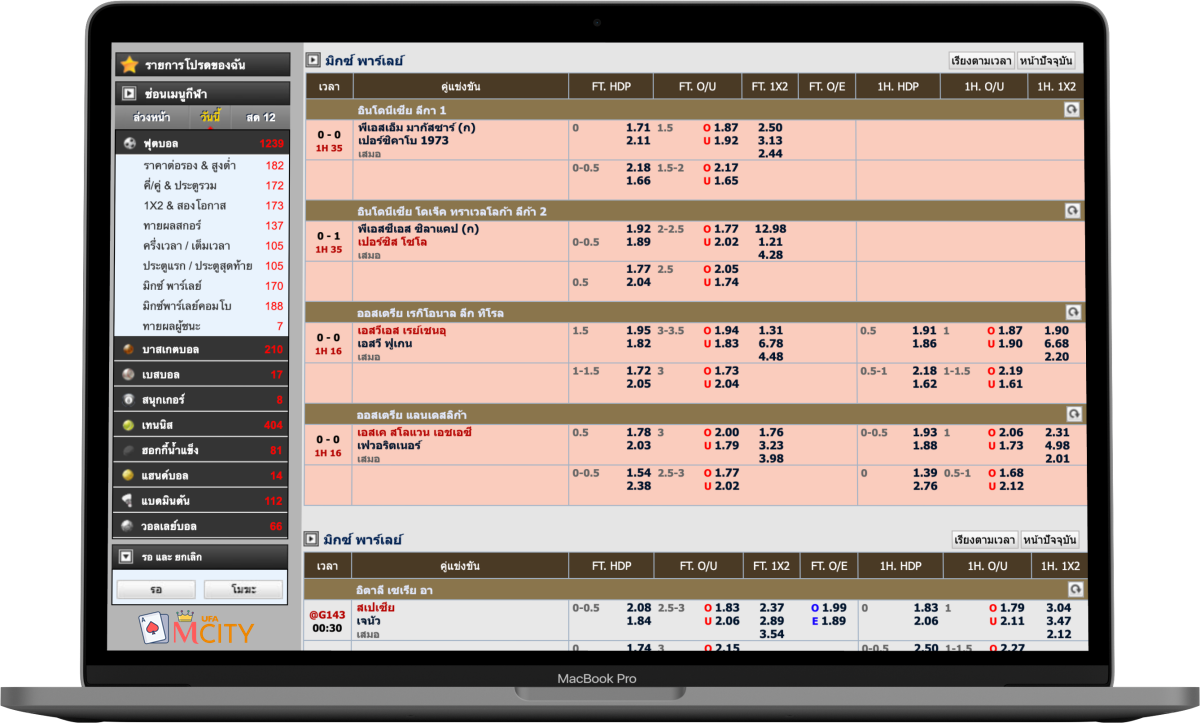
Task: Open the สด 12 live tab
Action: (x=260, y=117)
